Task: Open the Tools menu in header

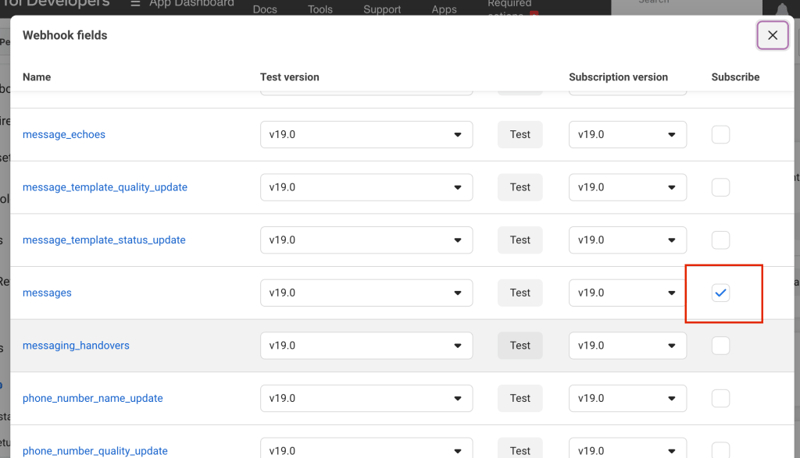Action: tap(320, 9)
